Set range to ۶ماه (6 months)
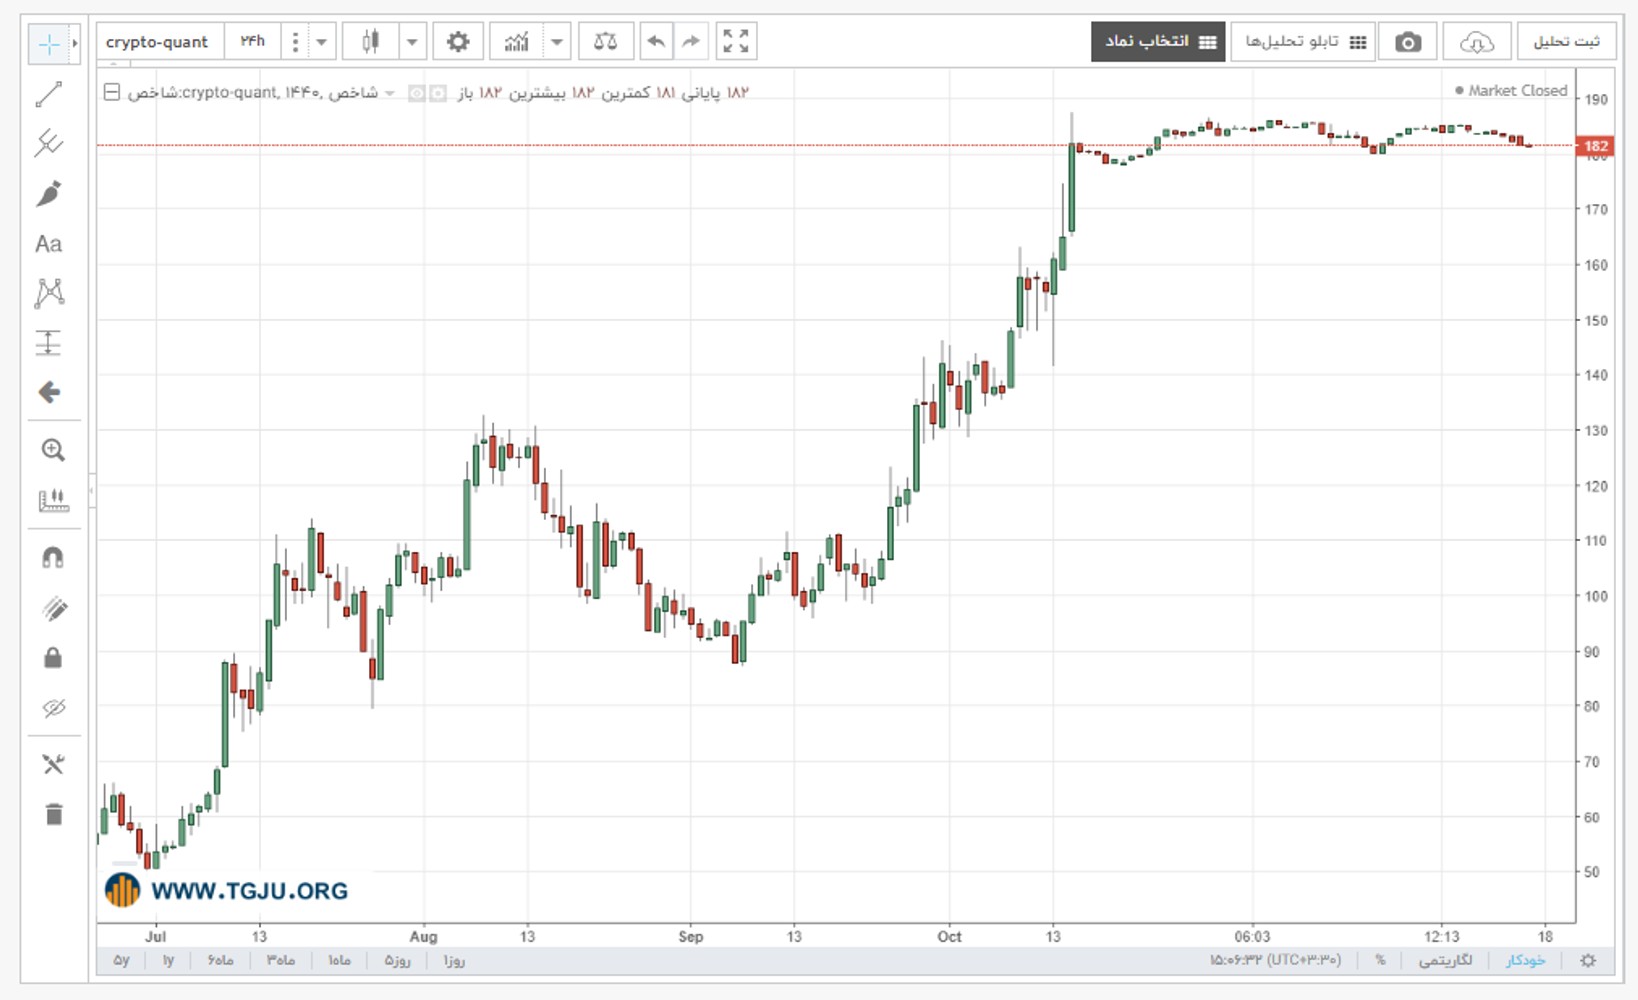 coord(221,960)
